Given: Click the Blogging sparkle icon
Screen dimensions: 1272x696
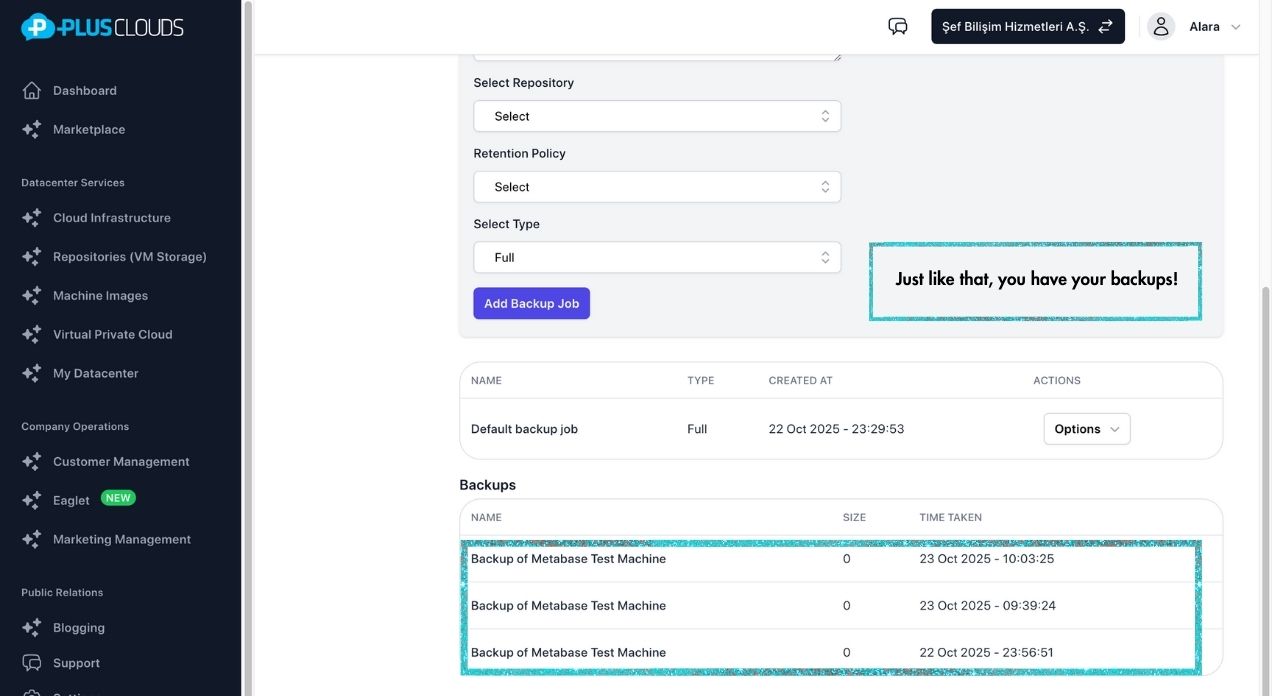Looking at the screenshot, I should point(32,628).
